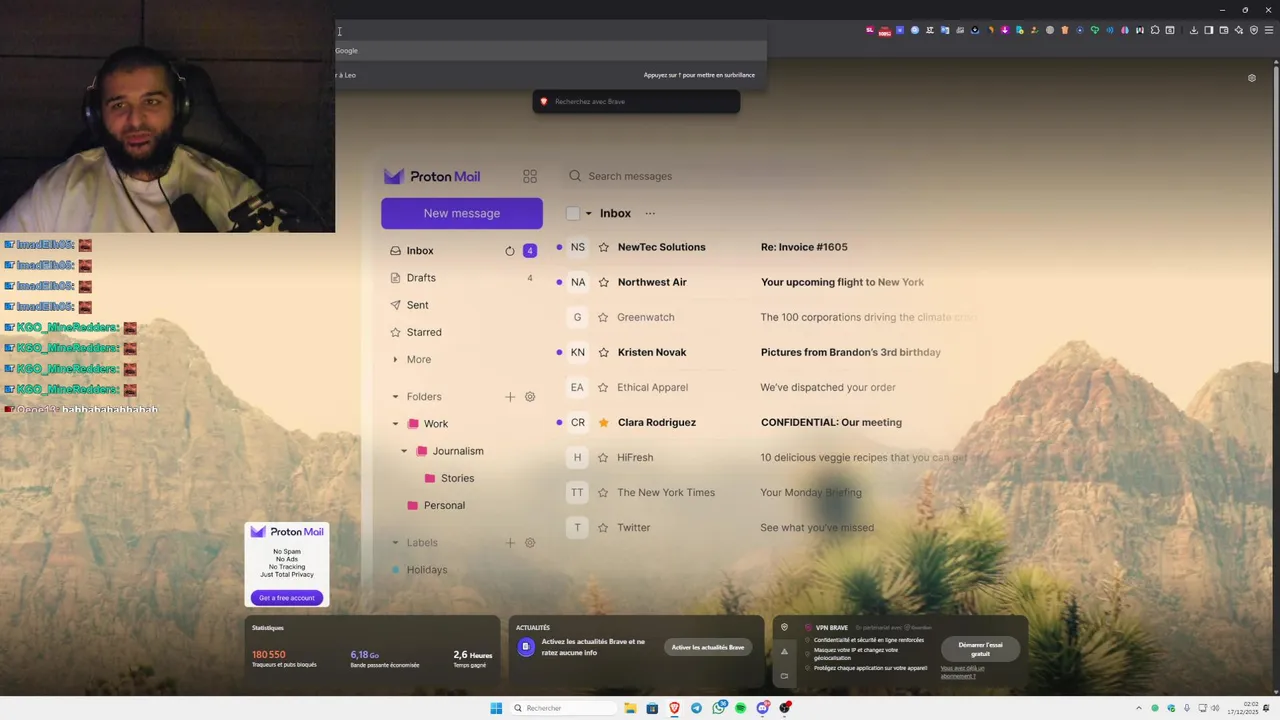Screen dimensions: 1280x720
Task: Open the Brave downloads icon in toolbar
Action: click(x=1194, y=30)
